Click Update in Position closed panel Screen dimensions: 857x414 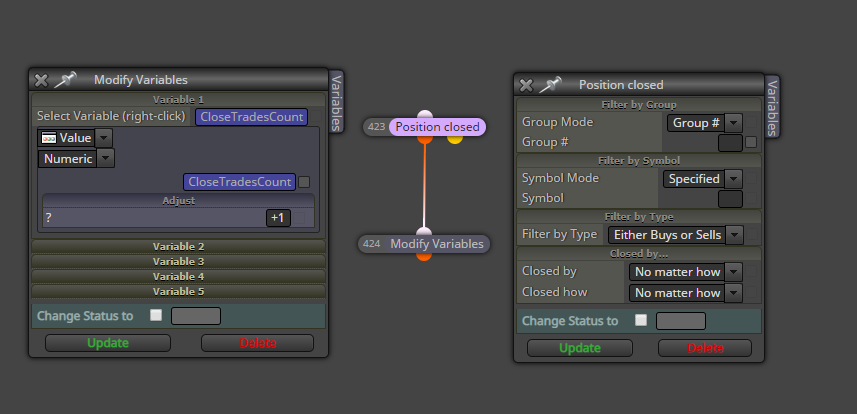point(579,348)
